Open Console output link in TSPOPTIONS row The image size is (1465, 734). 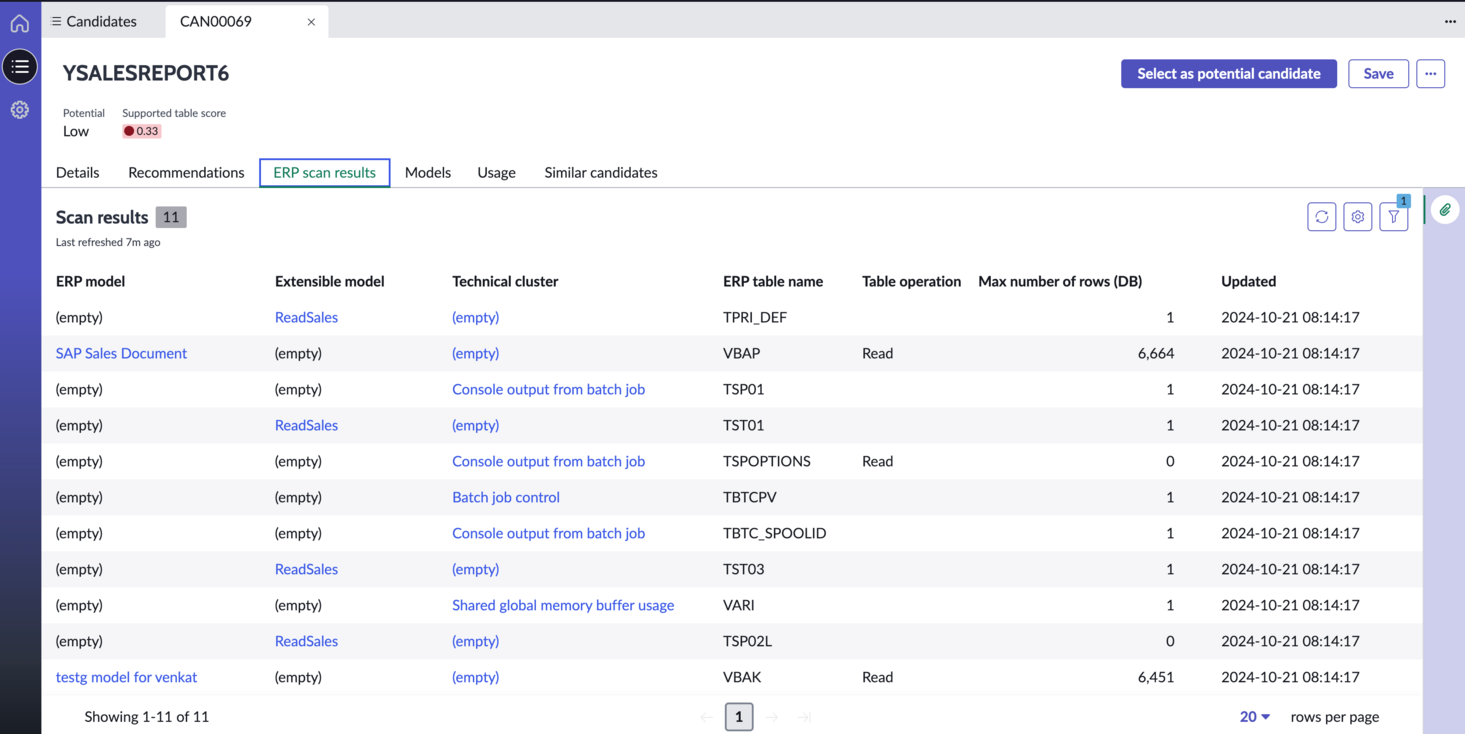point(548,461)
